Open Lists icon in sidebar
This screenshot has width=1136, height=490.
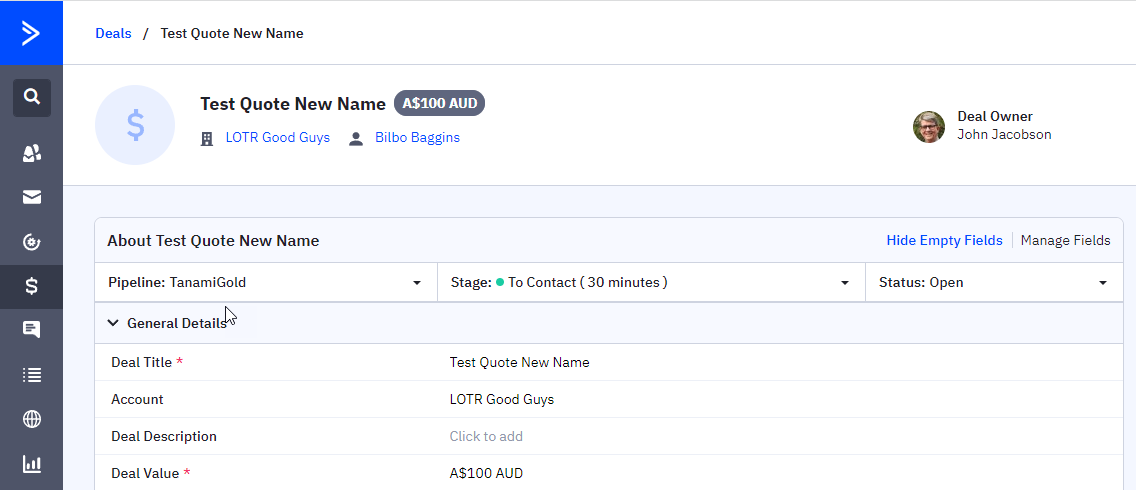32,375
